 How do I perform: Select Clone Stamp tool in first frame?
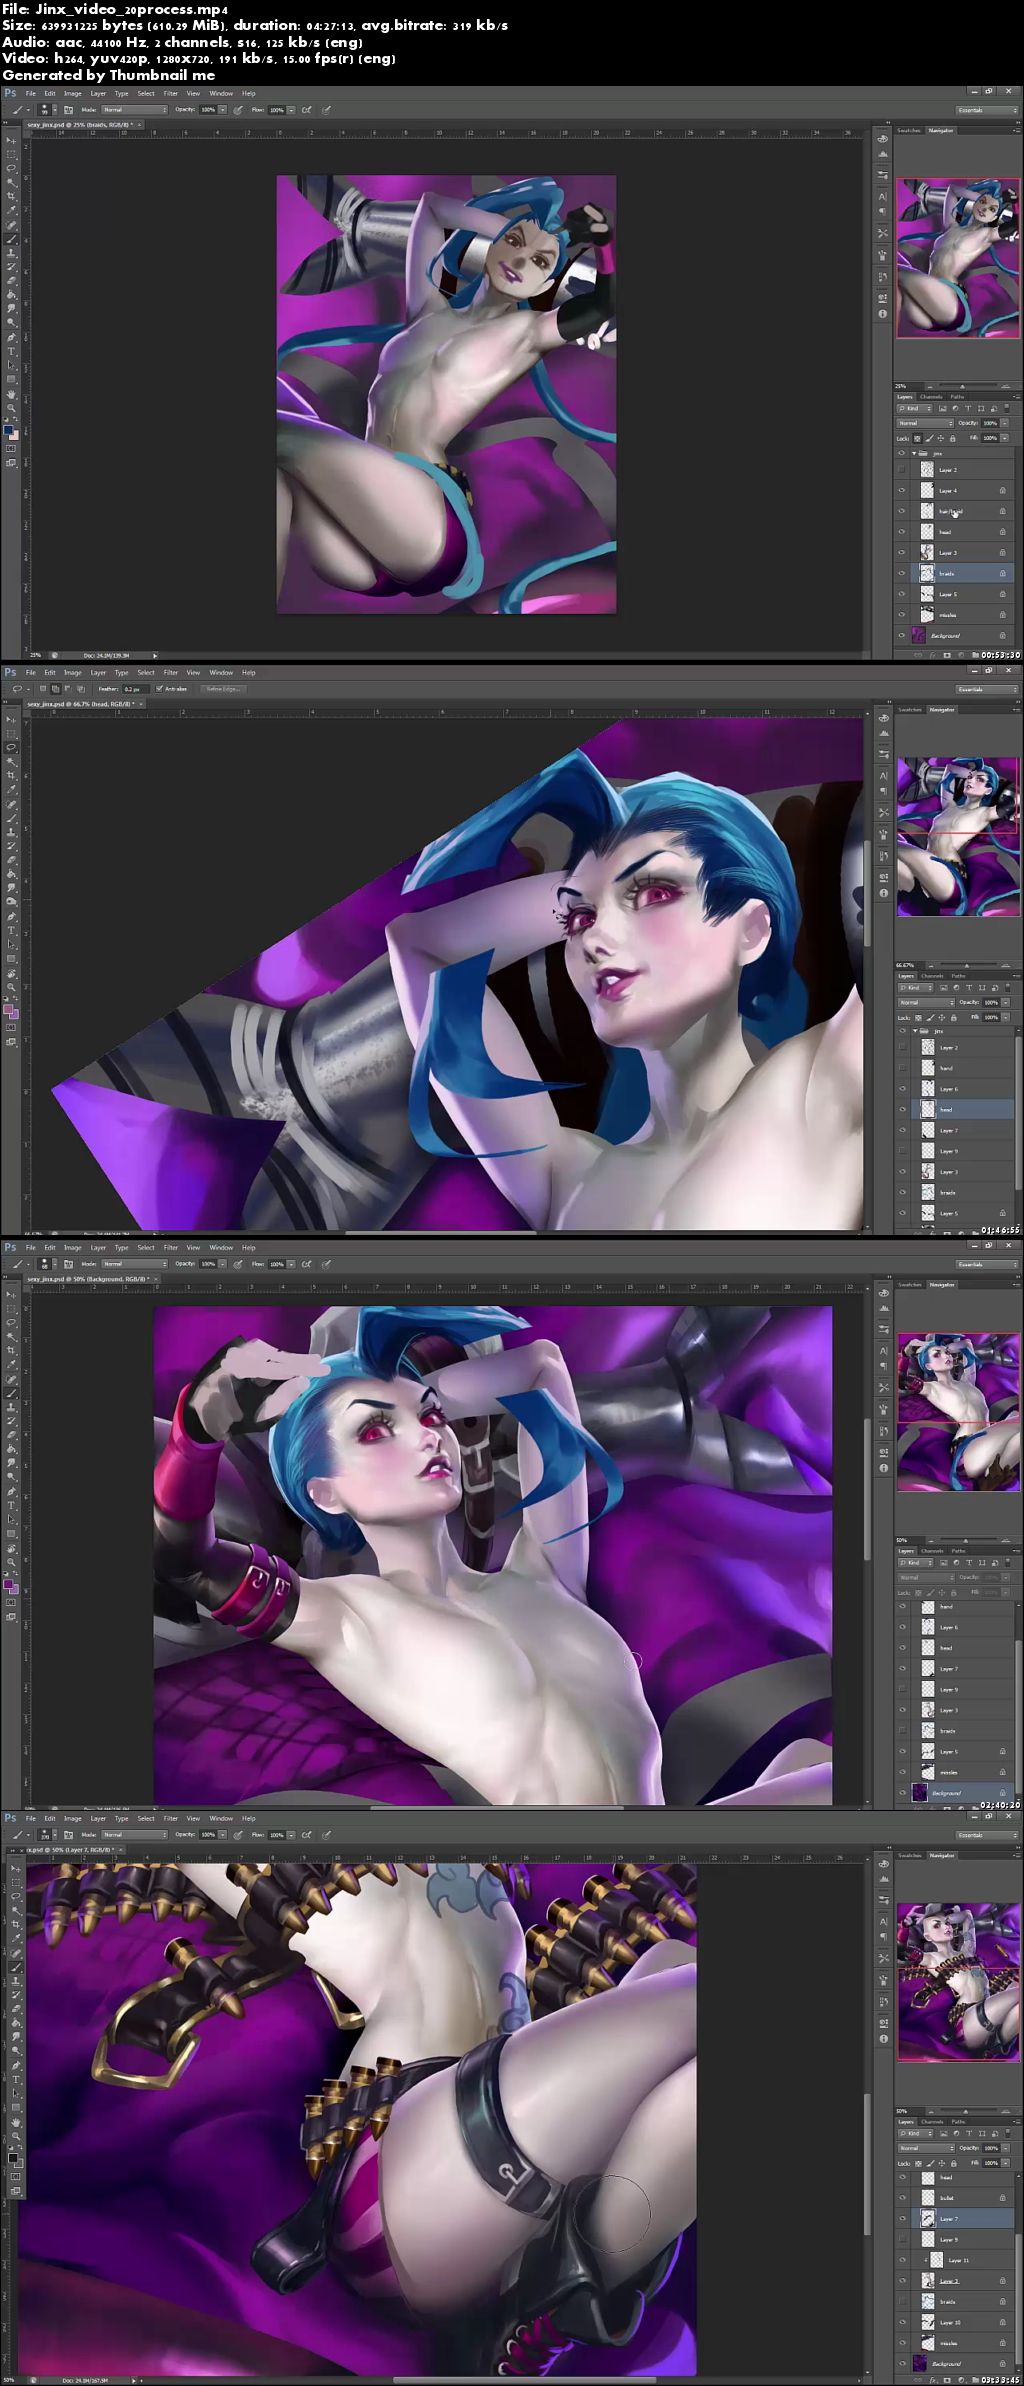[x=12, y=253]
